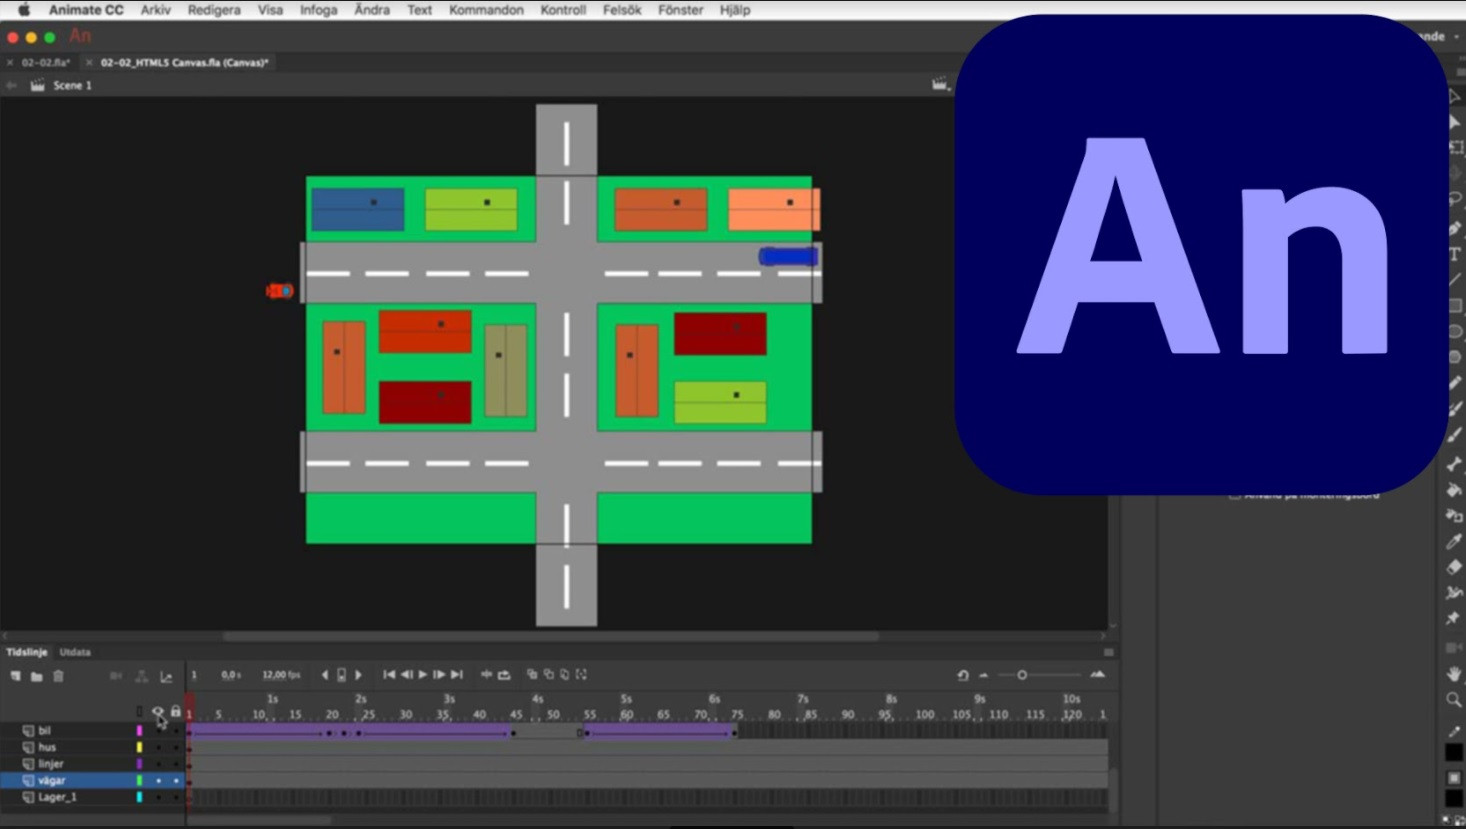
Task: Toggle visibility dot of hus layer
Action: (x=158, y=748)
